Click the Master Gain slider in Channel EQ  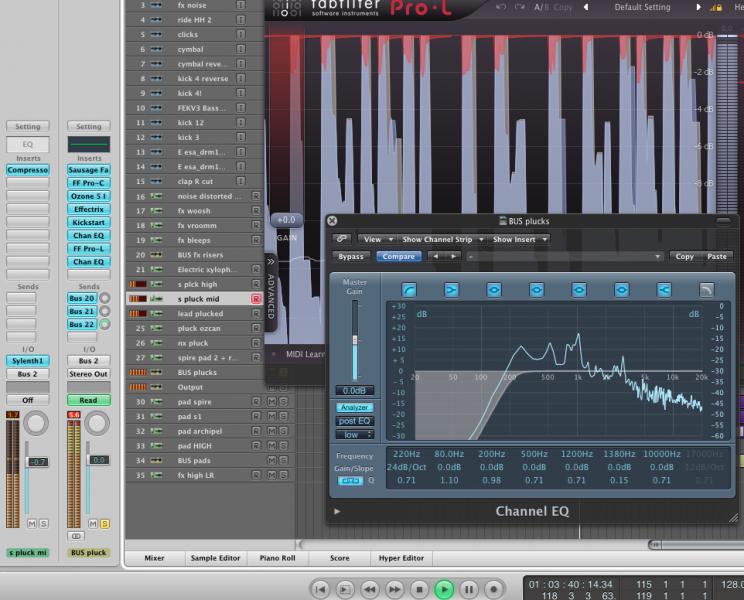pyautogui.click(x=354, y=340)
